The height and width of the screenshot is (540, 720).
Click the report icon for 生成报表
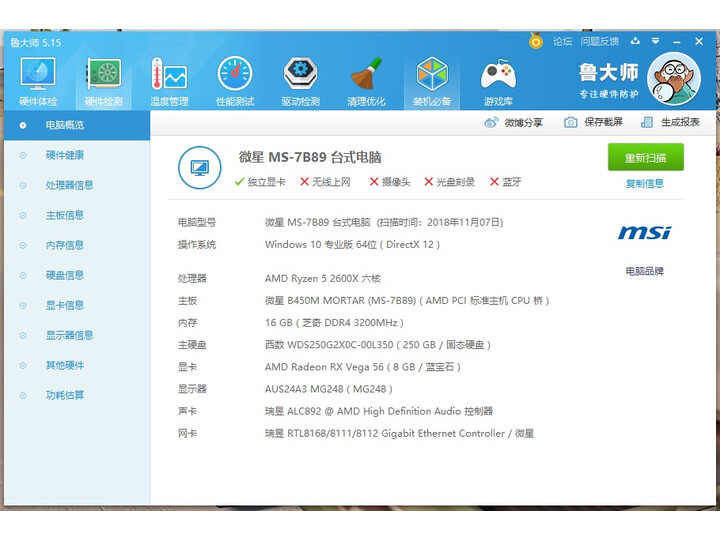[x=647, y=122]
